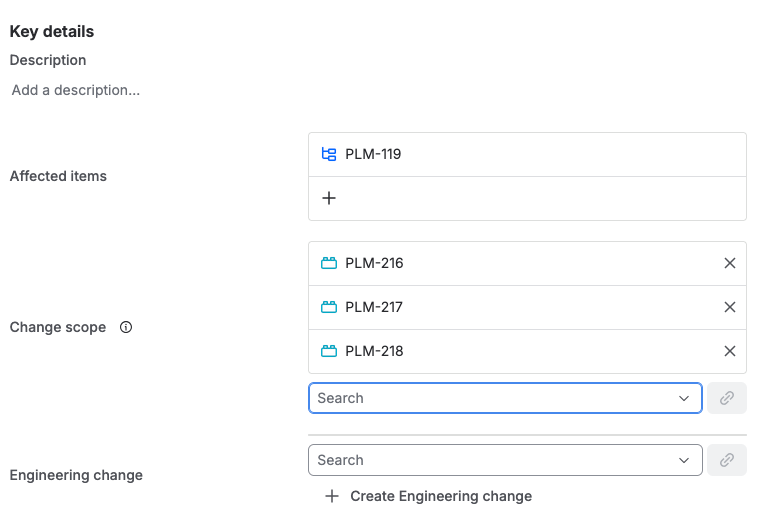Open change scope item PLM-218
Viewport: 777px width, 518px height.
pyautogui.click(x=374, y=351)
